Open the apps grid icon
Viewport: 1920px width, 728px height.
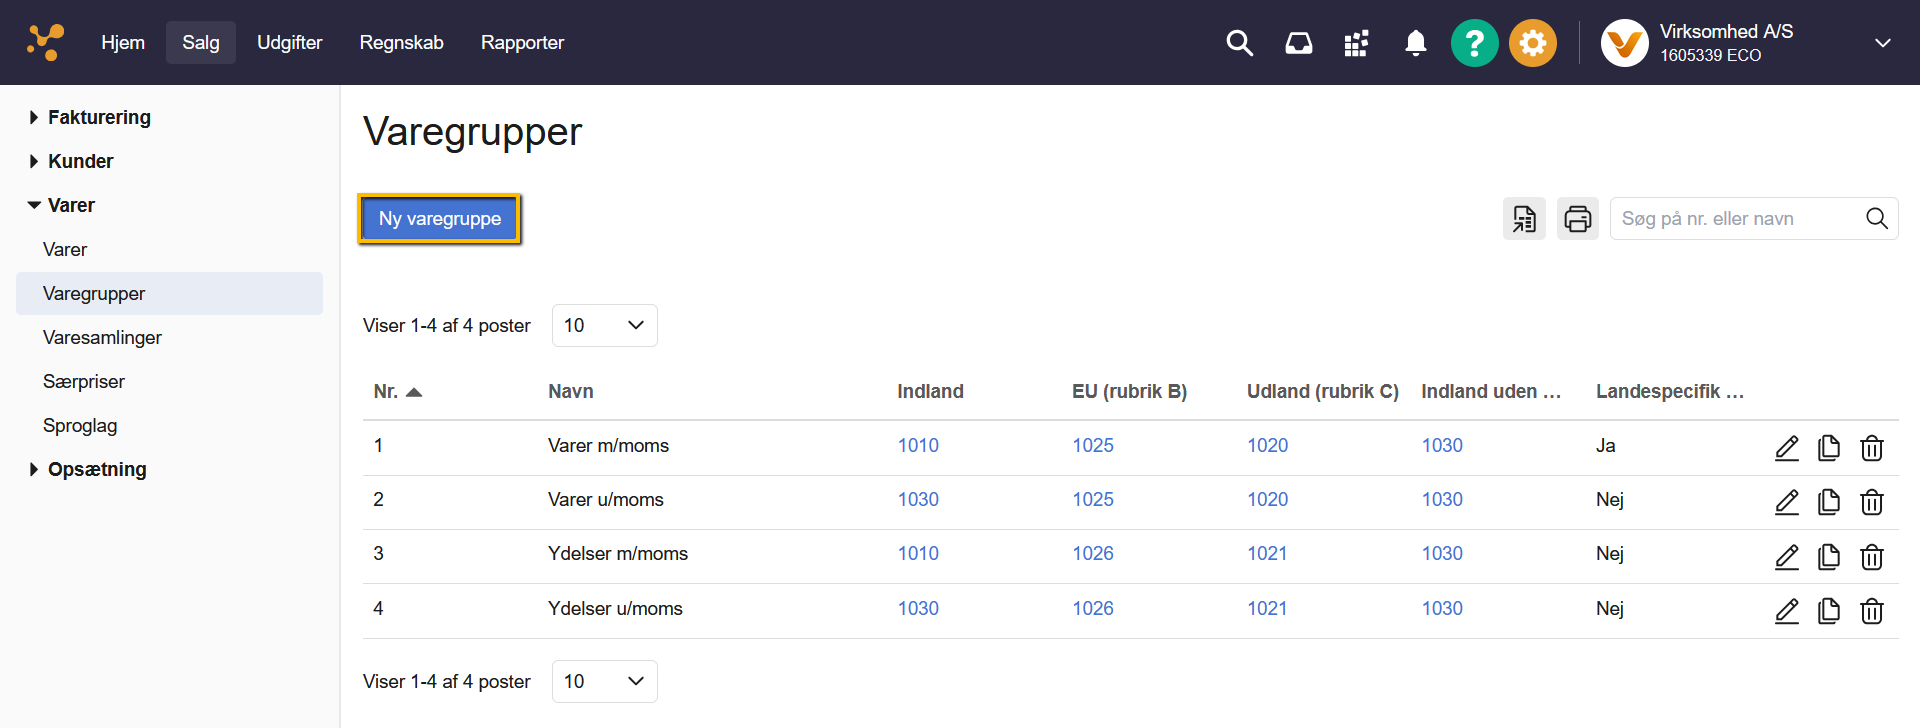pyautogui.click(x=1356, y=43)
